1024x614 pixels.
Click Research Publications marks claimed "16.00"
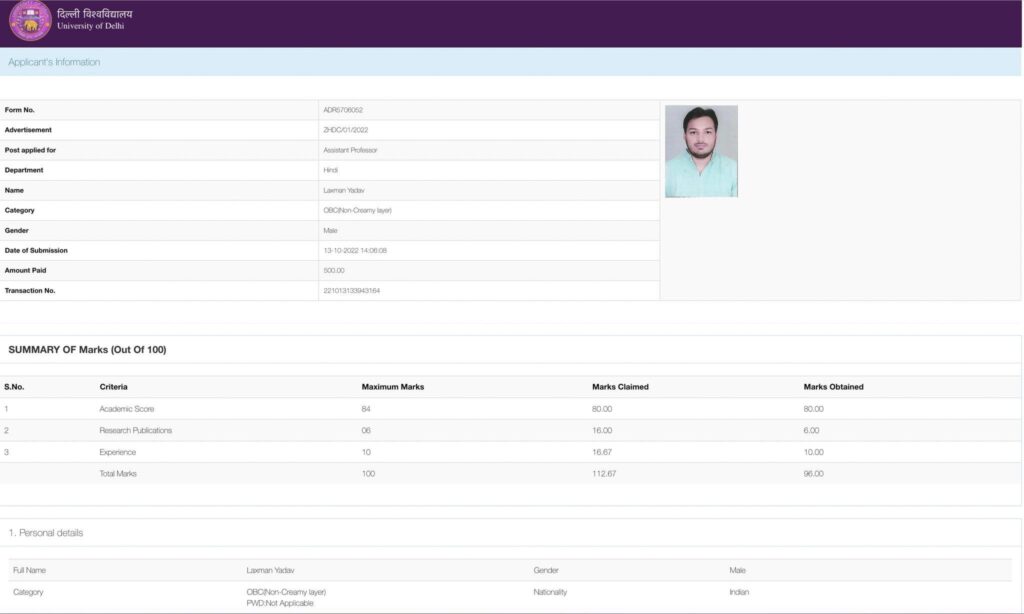(602, 430)
